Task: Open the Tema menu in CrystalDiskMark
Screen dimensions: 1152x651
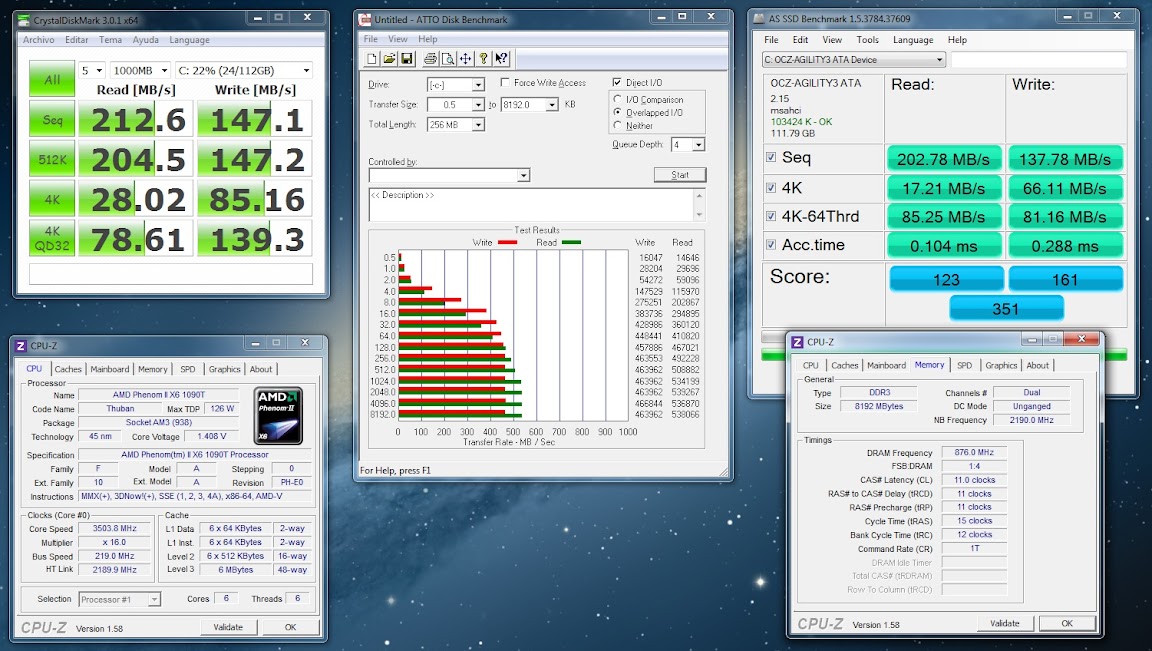Action: click(x=110, y=40)
